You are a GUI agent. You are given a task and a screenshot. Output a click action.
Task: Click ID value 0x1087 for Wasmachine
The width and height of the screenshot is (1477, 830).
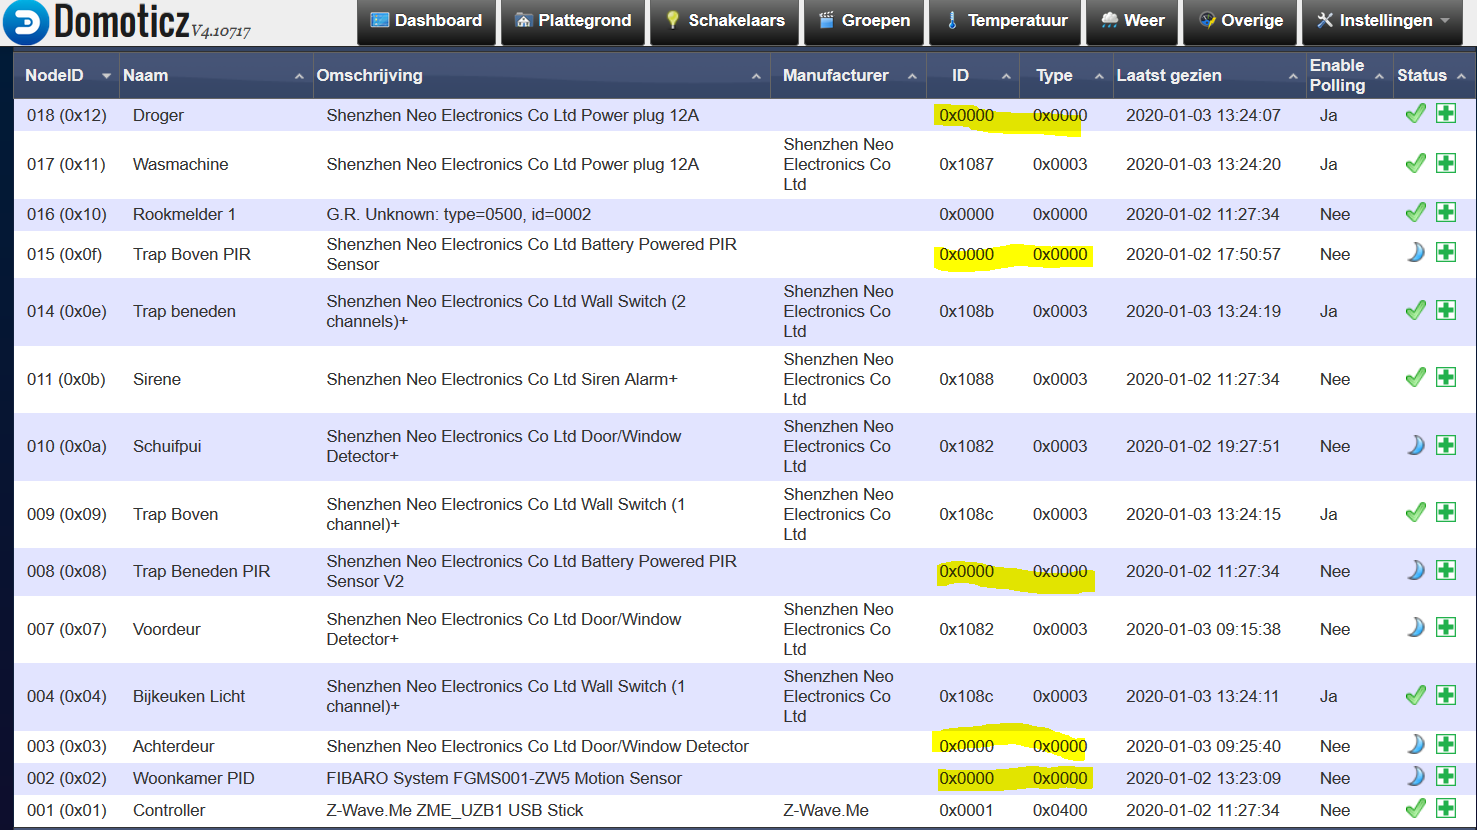coord(966,164)
